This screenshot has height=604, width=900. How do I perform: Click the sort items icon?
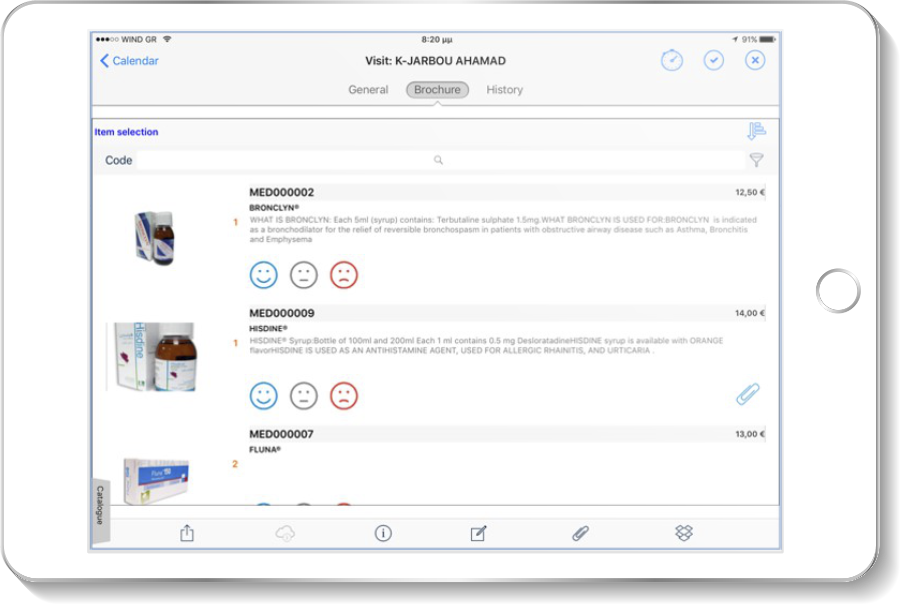tap(757, 131)
